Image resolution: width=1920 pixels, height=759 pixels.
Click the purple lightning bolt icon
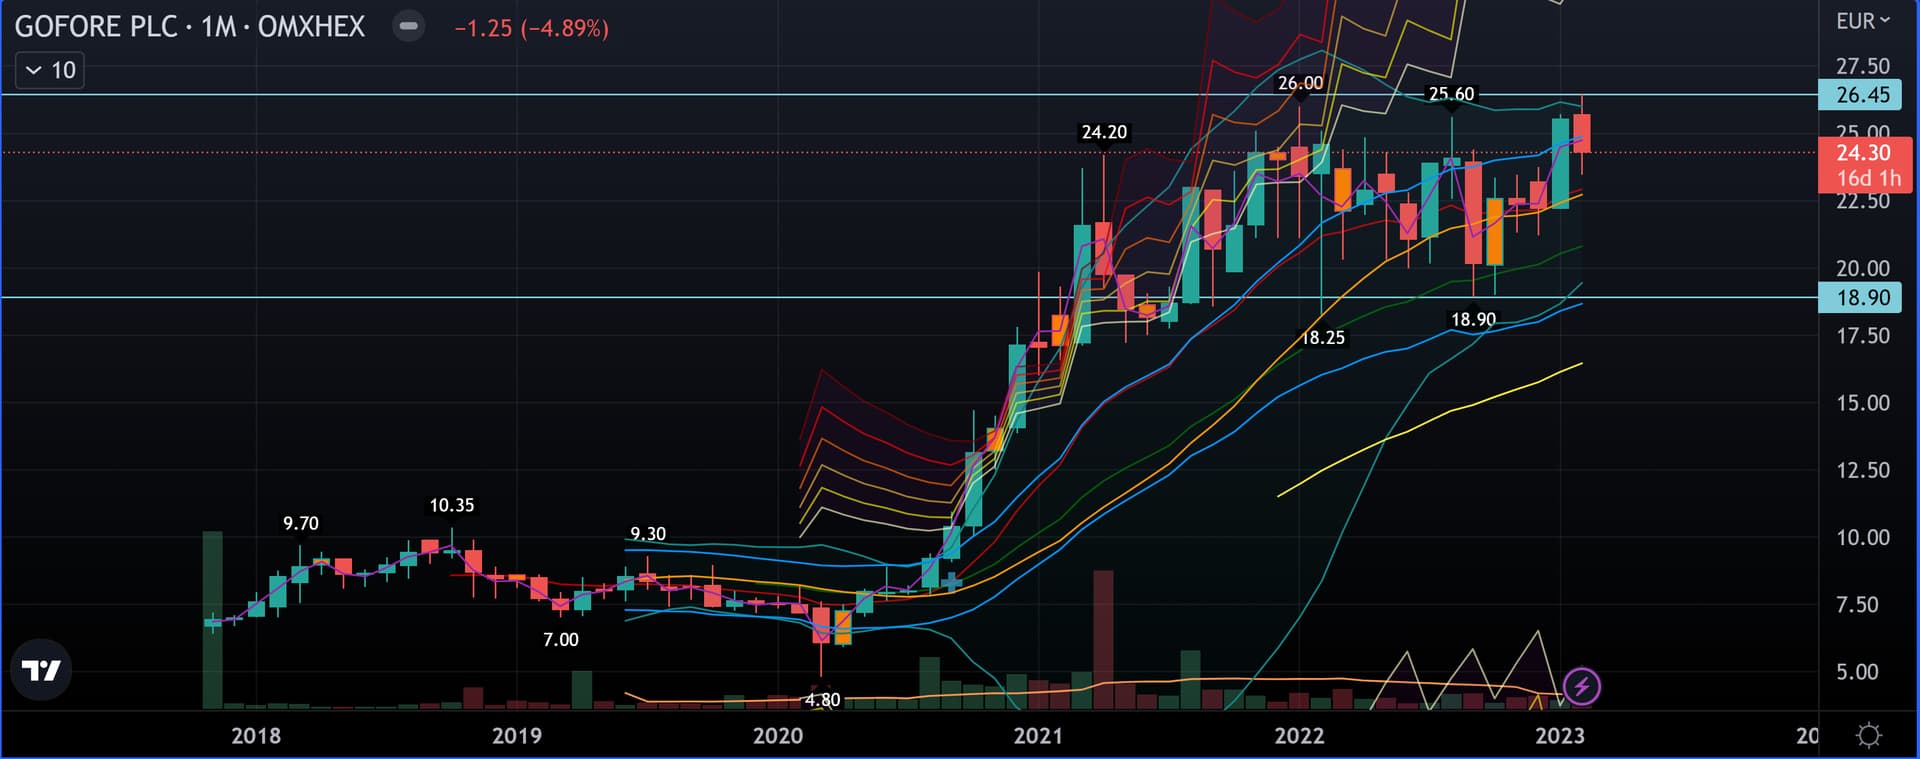1581,686
